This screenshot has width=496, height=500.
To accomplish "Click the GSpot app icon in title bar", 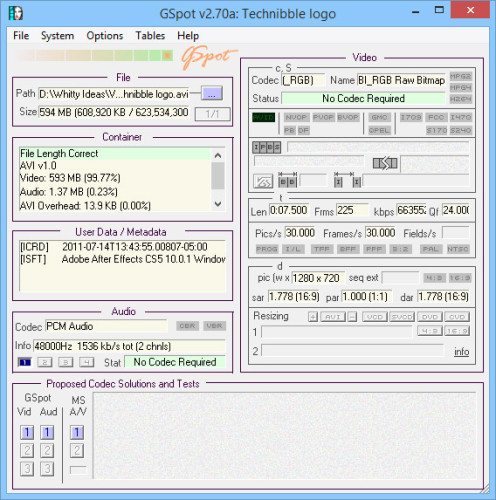I will click(x=15, y=13).
